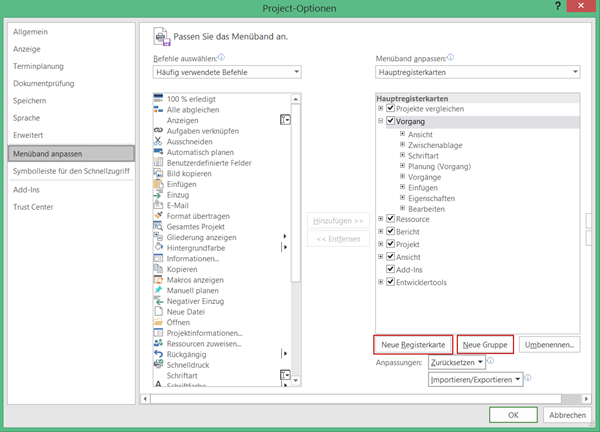
Task: Open the Hauptregisterkarten dropdown
Action: pos(478,72)
